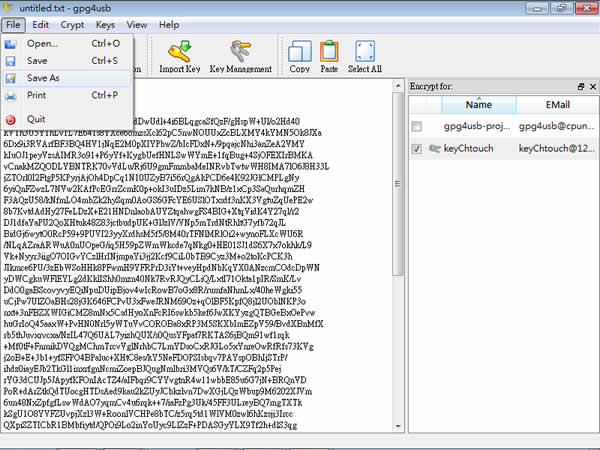Select Open... in the File menu
600x450 pixels.
point(43,43)
